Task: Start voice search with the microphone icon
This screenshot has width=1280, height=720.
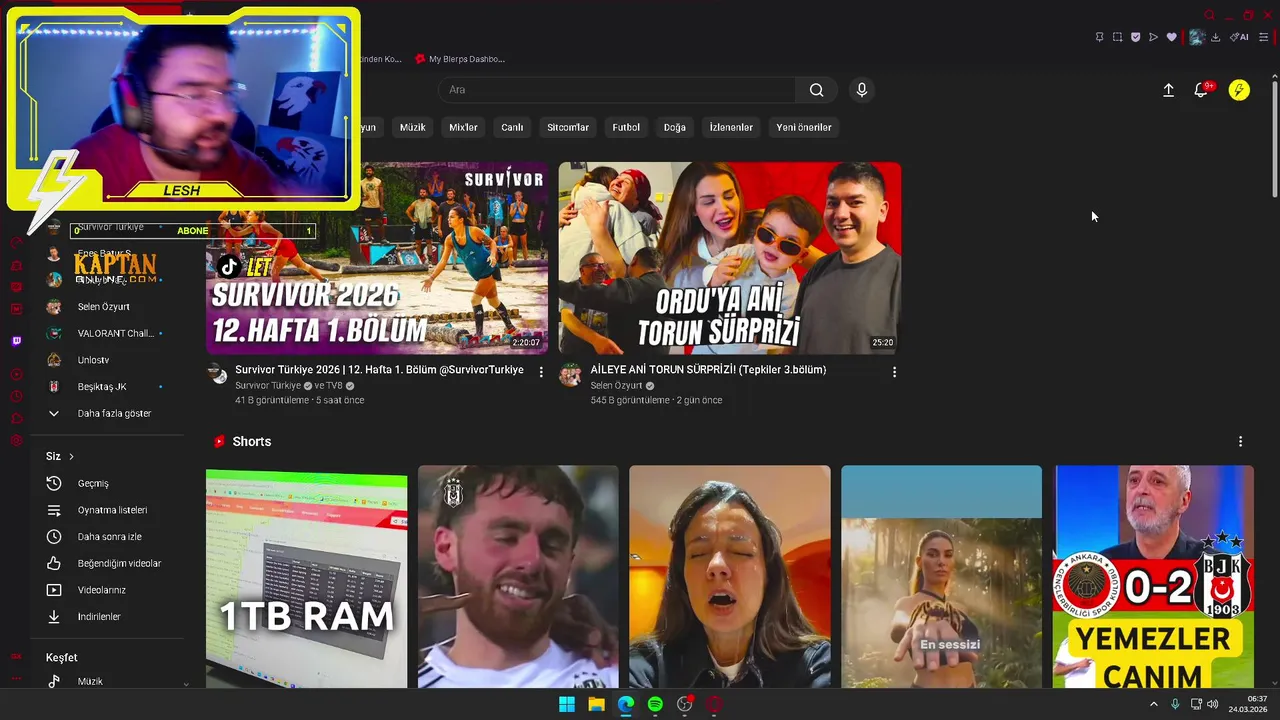Action: [862, 90]
